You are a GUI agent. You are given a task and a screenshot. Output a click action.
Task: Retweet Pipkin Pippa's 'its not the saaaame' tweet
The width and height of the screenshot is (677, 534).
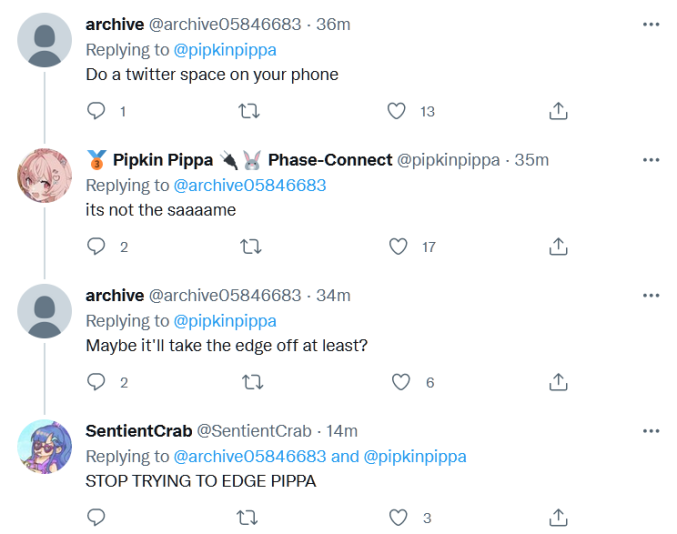pyautogui.click(x=251, y=246)
